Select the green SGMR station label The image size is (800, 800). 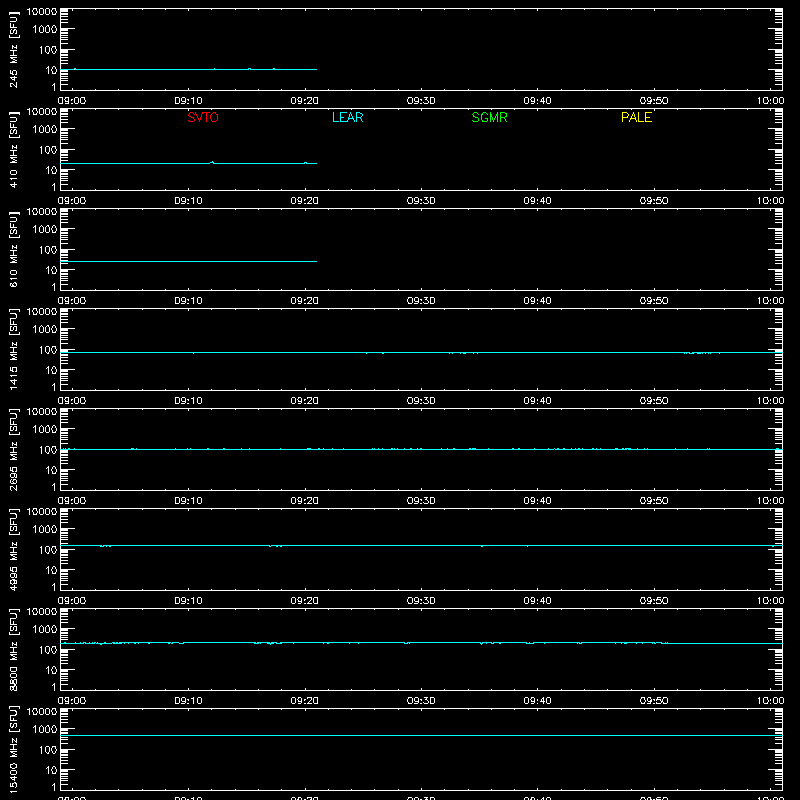click(x=489, y=117)
